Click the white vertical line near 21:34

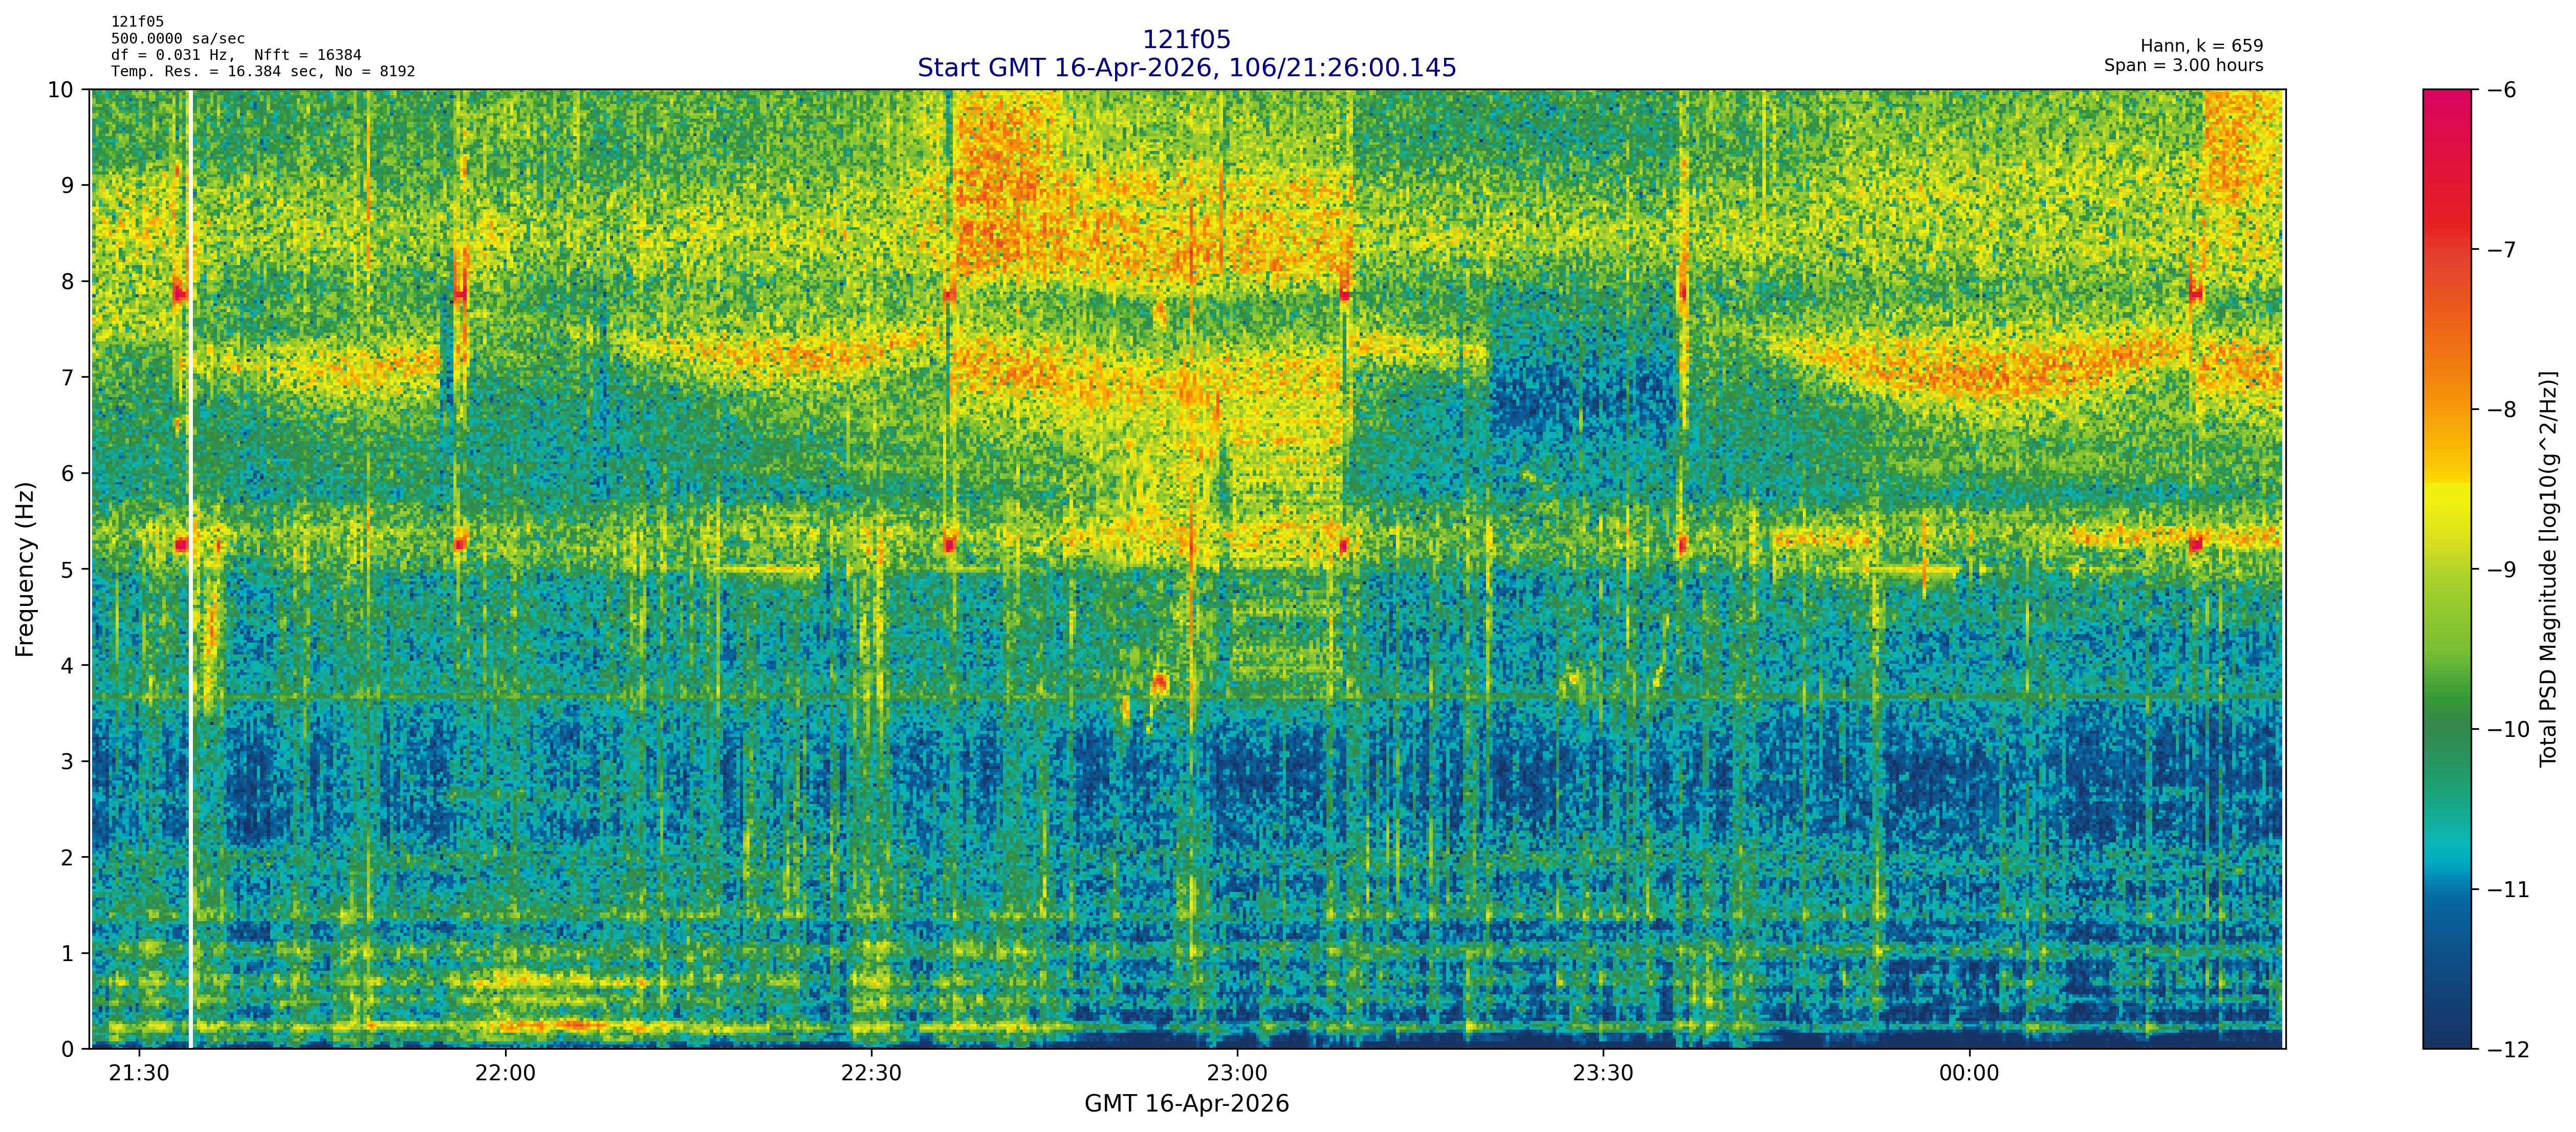pos(190,600)
